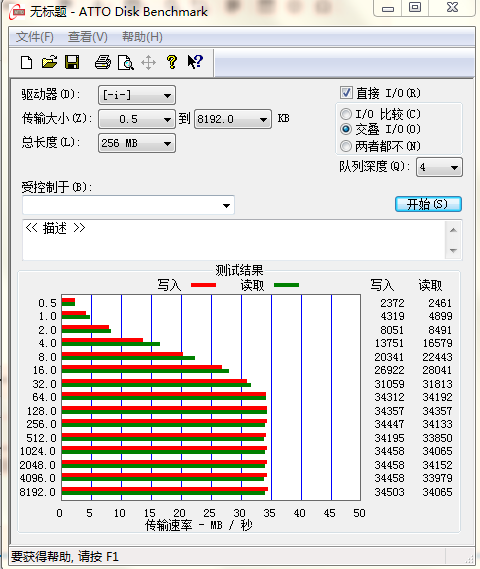The image size is (480, 569).
Task: Open the 文件(F) menu
Action: click(x=35, y=37)
